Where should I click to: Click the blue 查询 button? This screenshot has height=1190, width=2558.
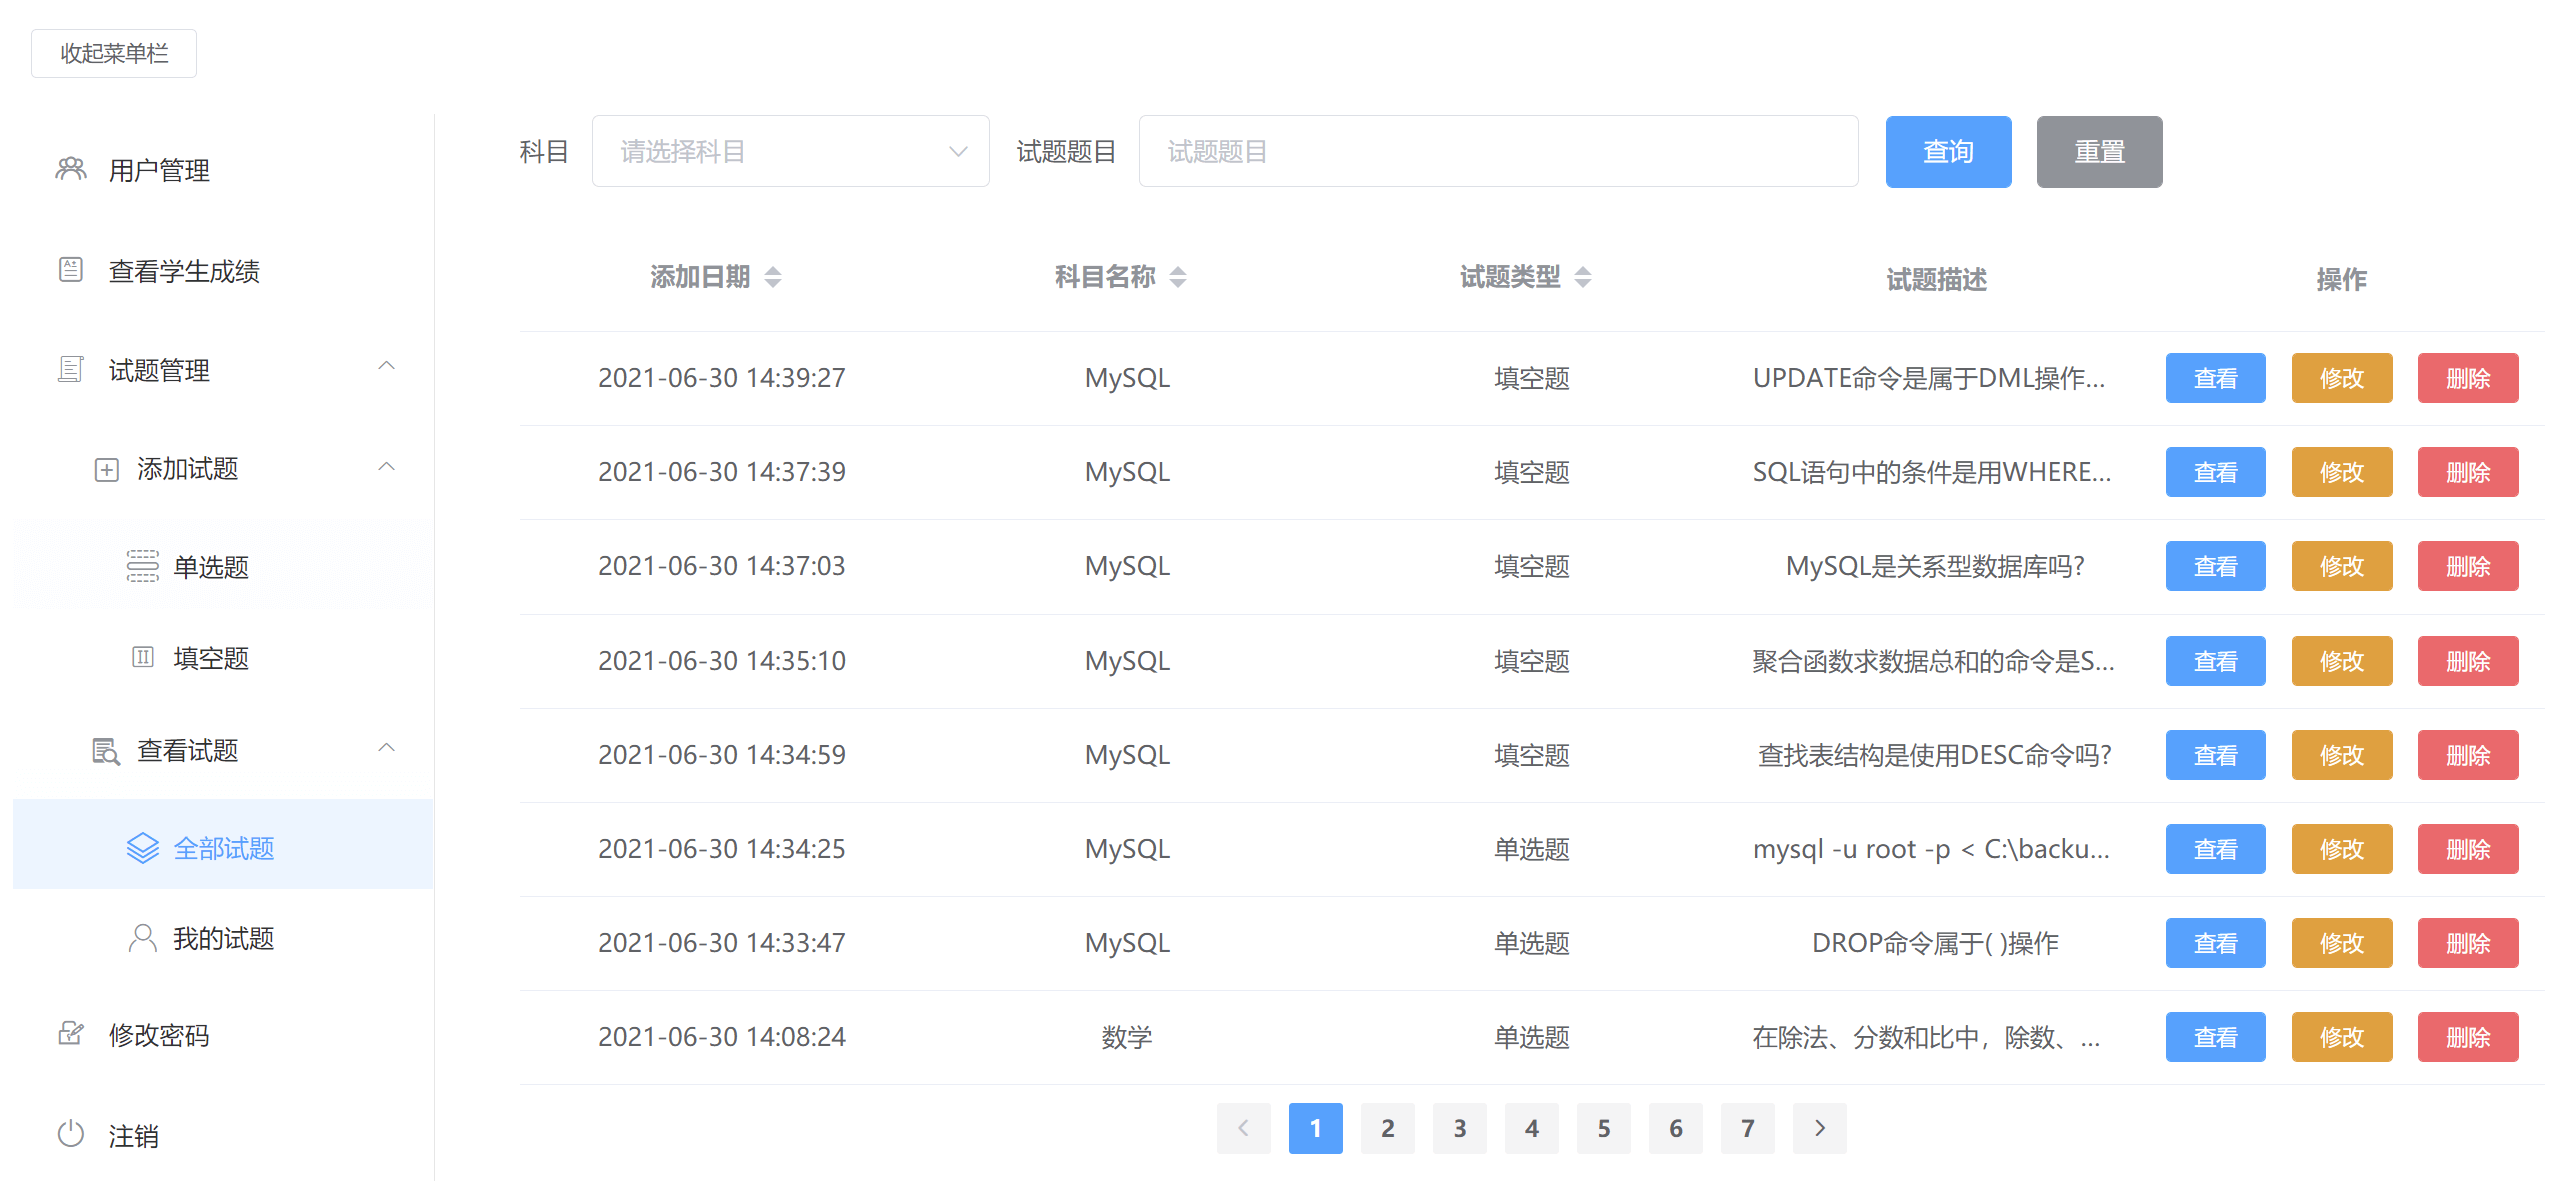point(1948,152)
